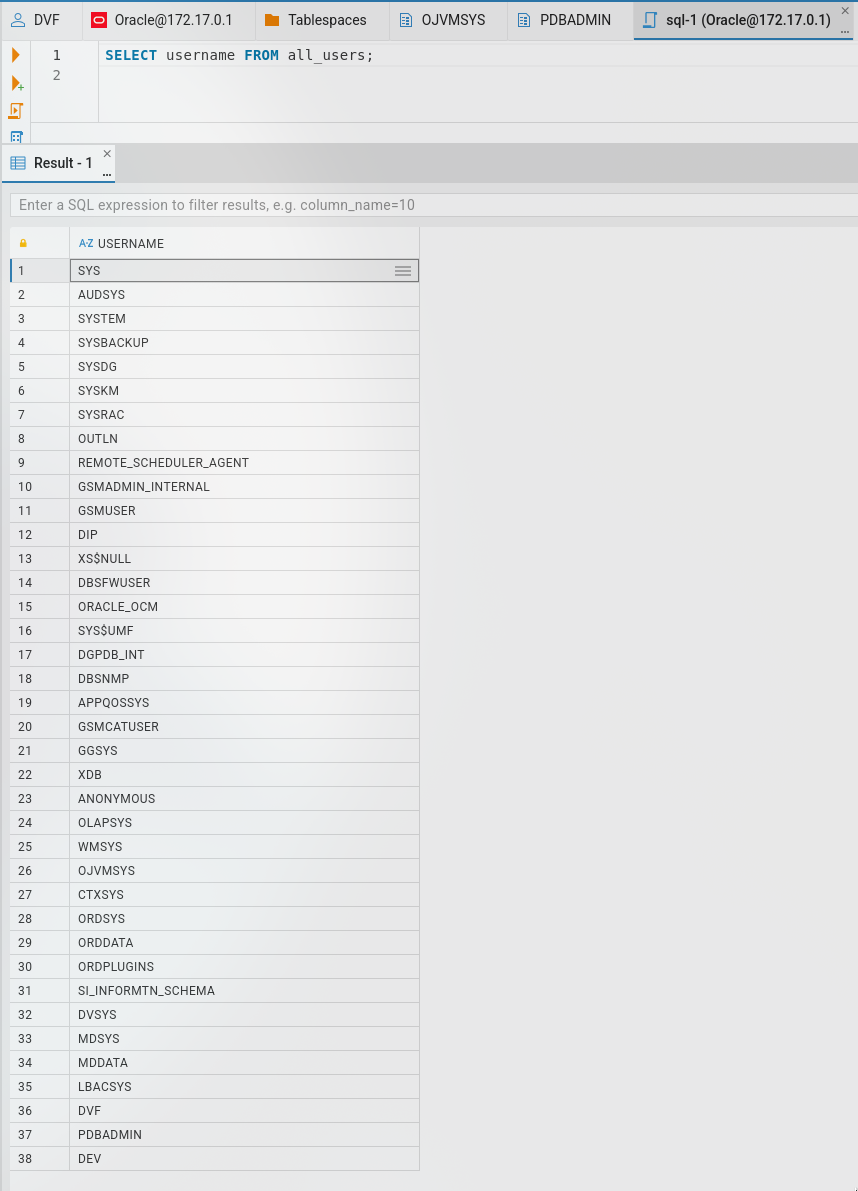Viewport: 858px width, 1191px height.
Task: Select the SYSDG cell
Action: click(x=244, y=367)
